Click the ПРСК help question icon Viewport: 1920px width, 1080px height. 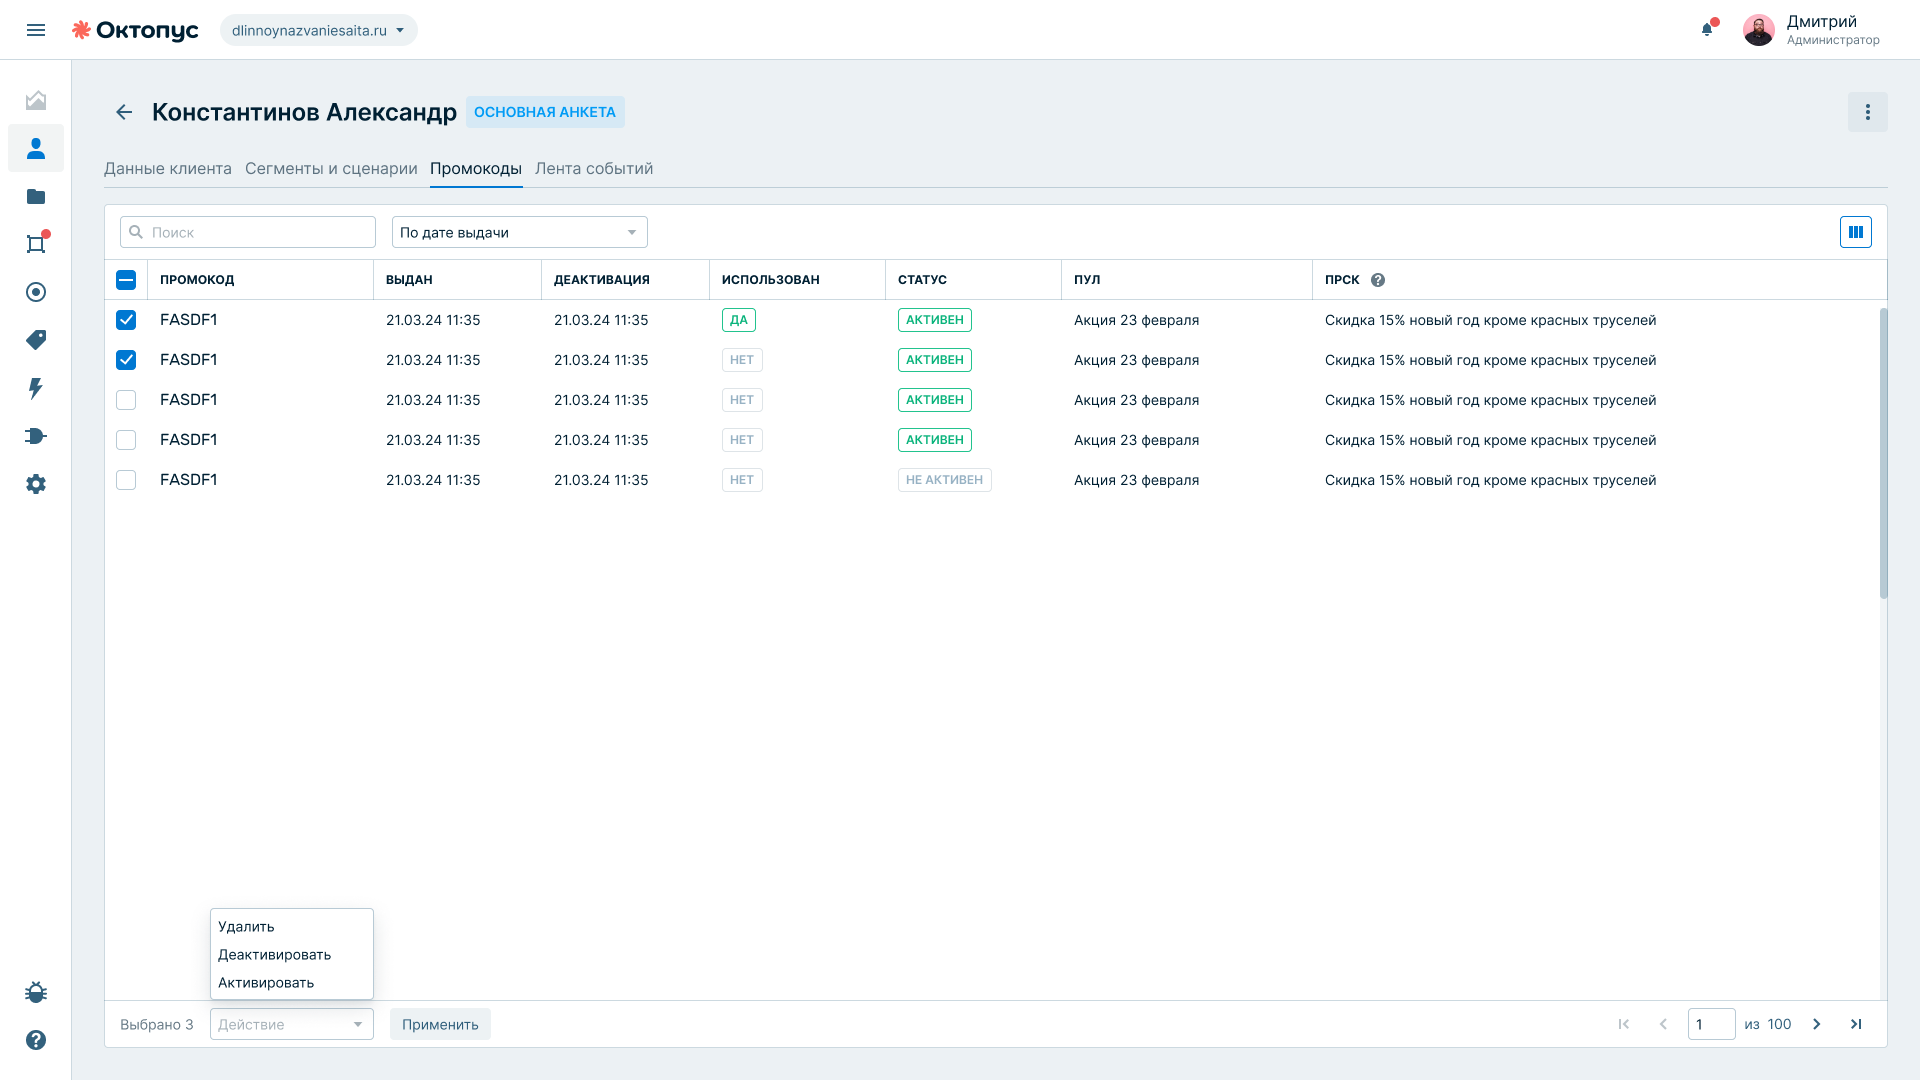click(1378, 280)
